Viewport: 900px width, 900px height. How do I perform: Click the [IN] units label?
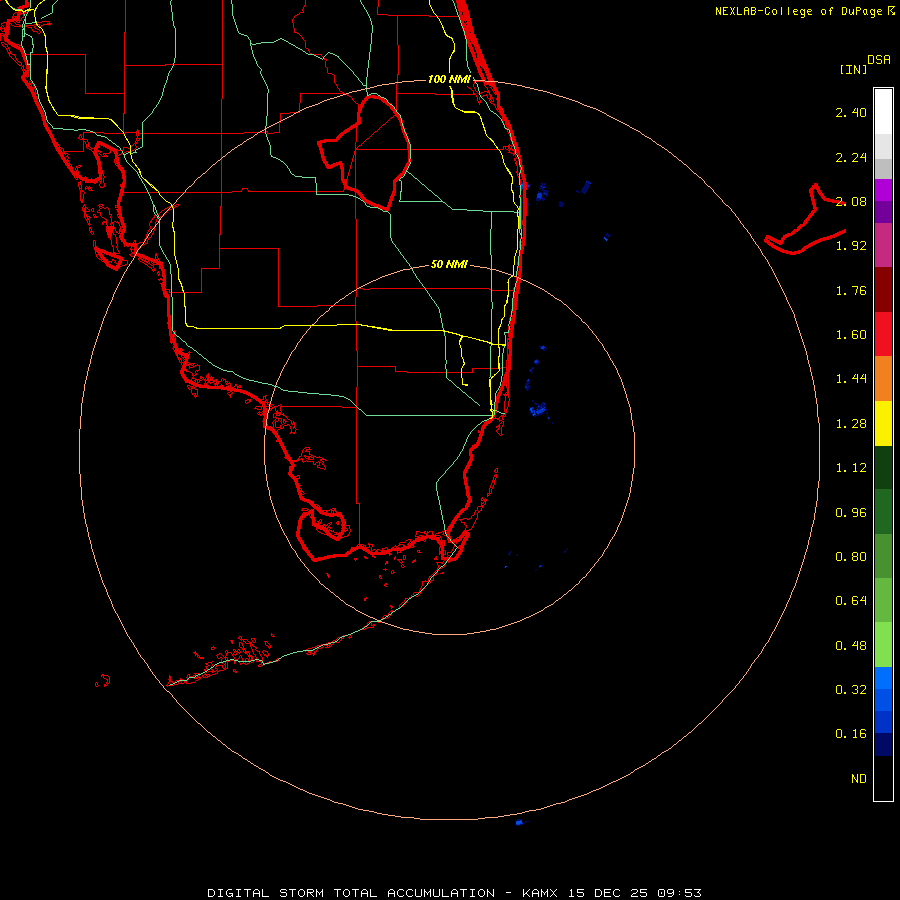(854, 69)
